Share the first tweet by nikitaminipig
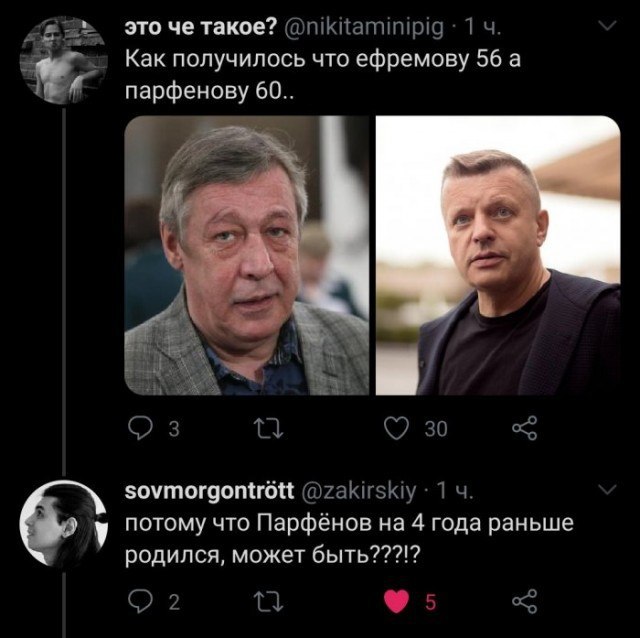The image size is (640, 638). [x=525, y=428]
